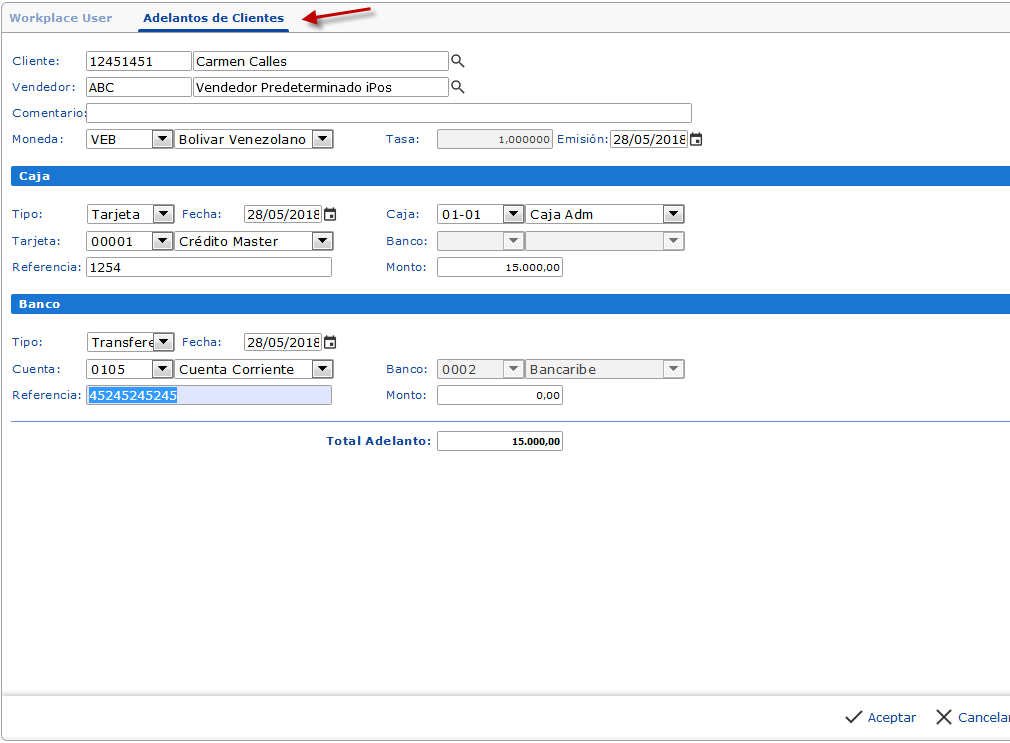Open the calendar icon for Banco Fecha
1010x743 pixels.
[x=330, y=342]
